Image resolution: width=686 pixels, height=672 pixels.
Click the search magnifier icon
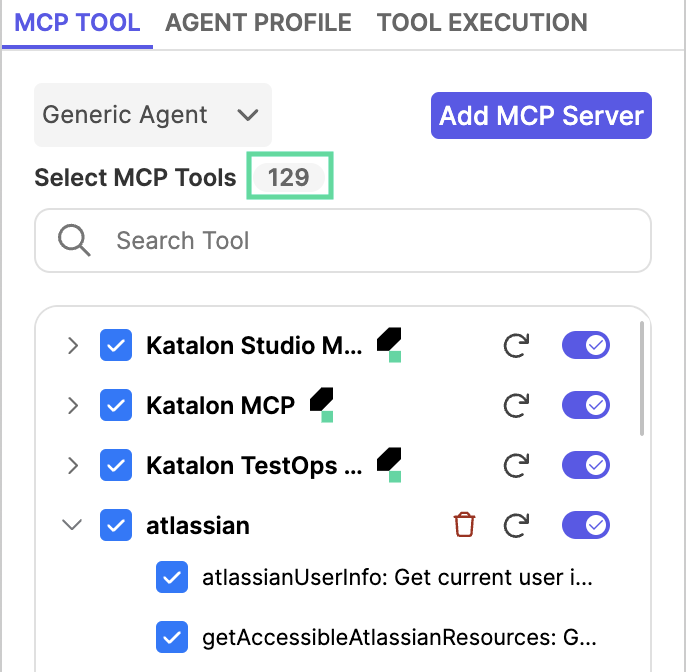click(74, 240)
